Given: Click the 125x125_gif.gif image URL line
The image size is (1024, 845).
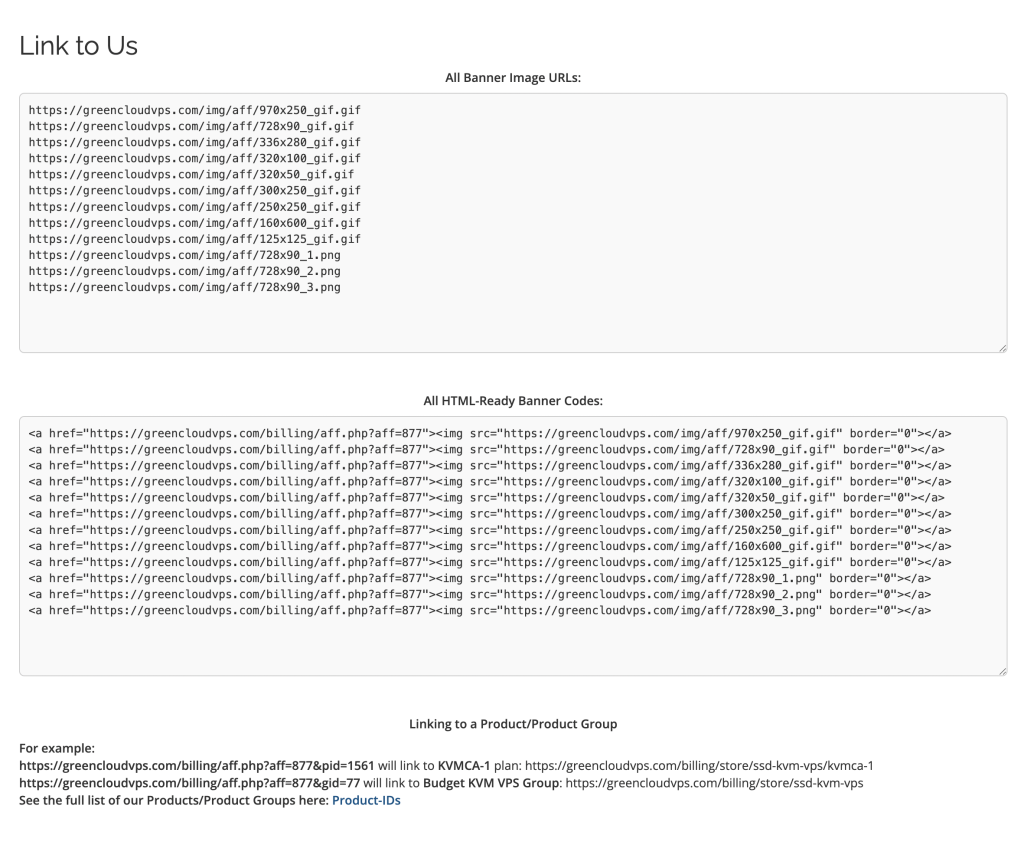Looking at the screenshot, I should click(x=195, y=239).
